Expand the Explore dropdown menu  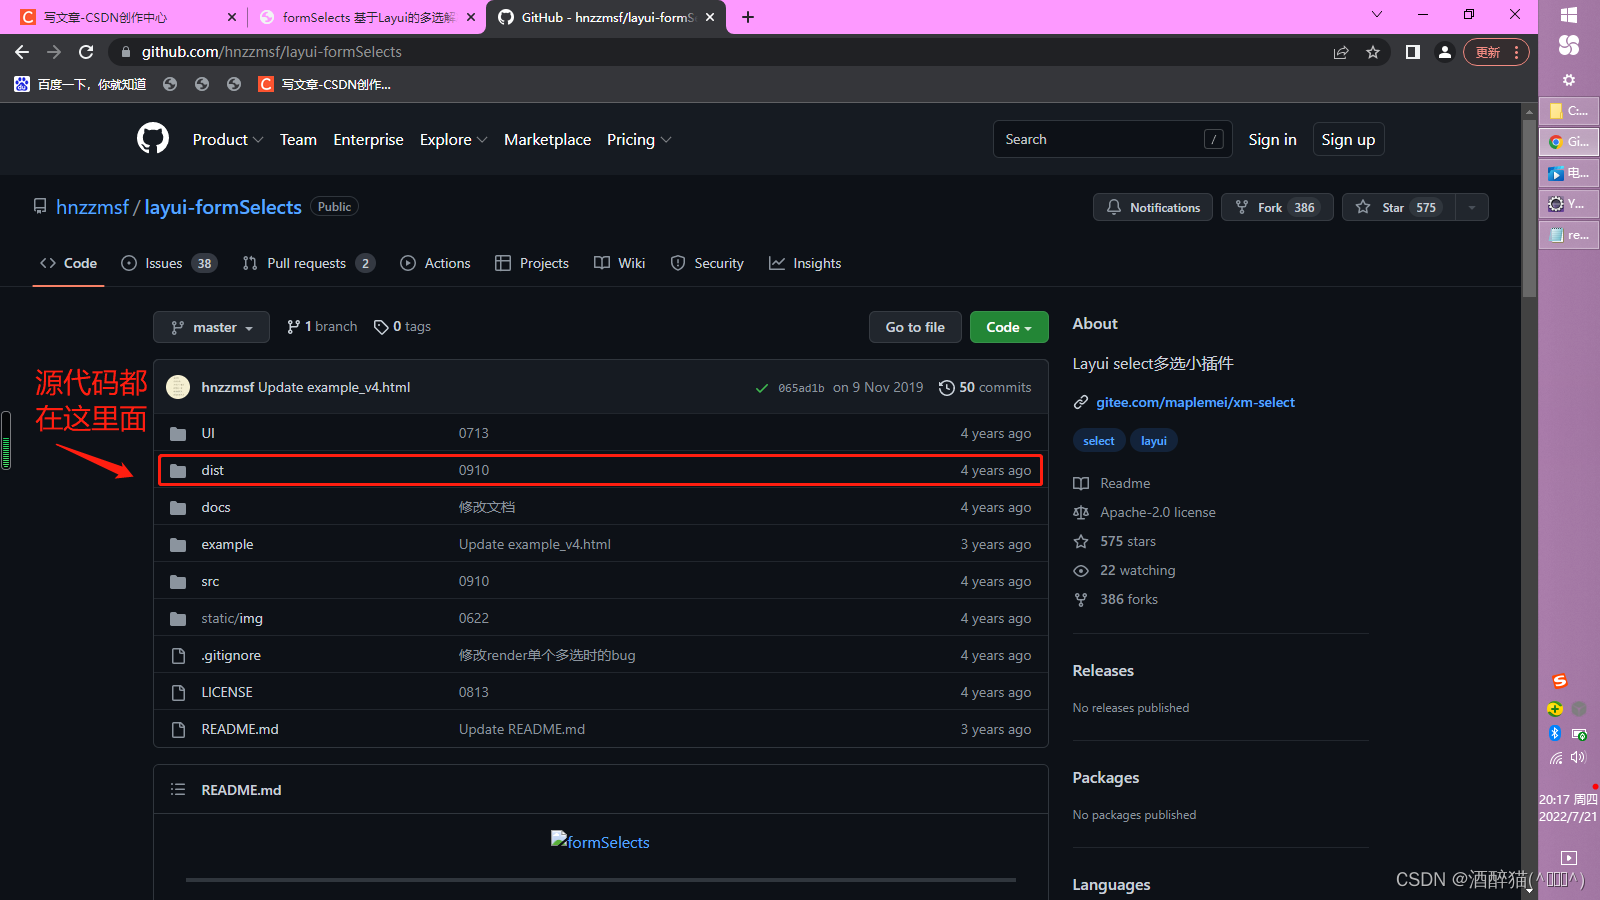(x=453, y=139)
